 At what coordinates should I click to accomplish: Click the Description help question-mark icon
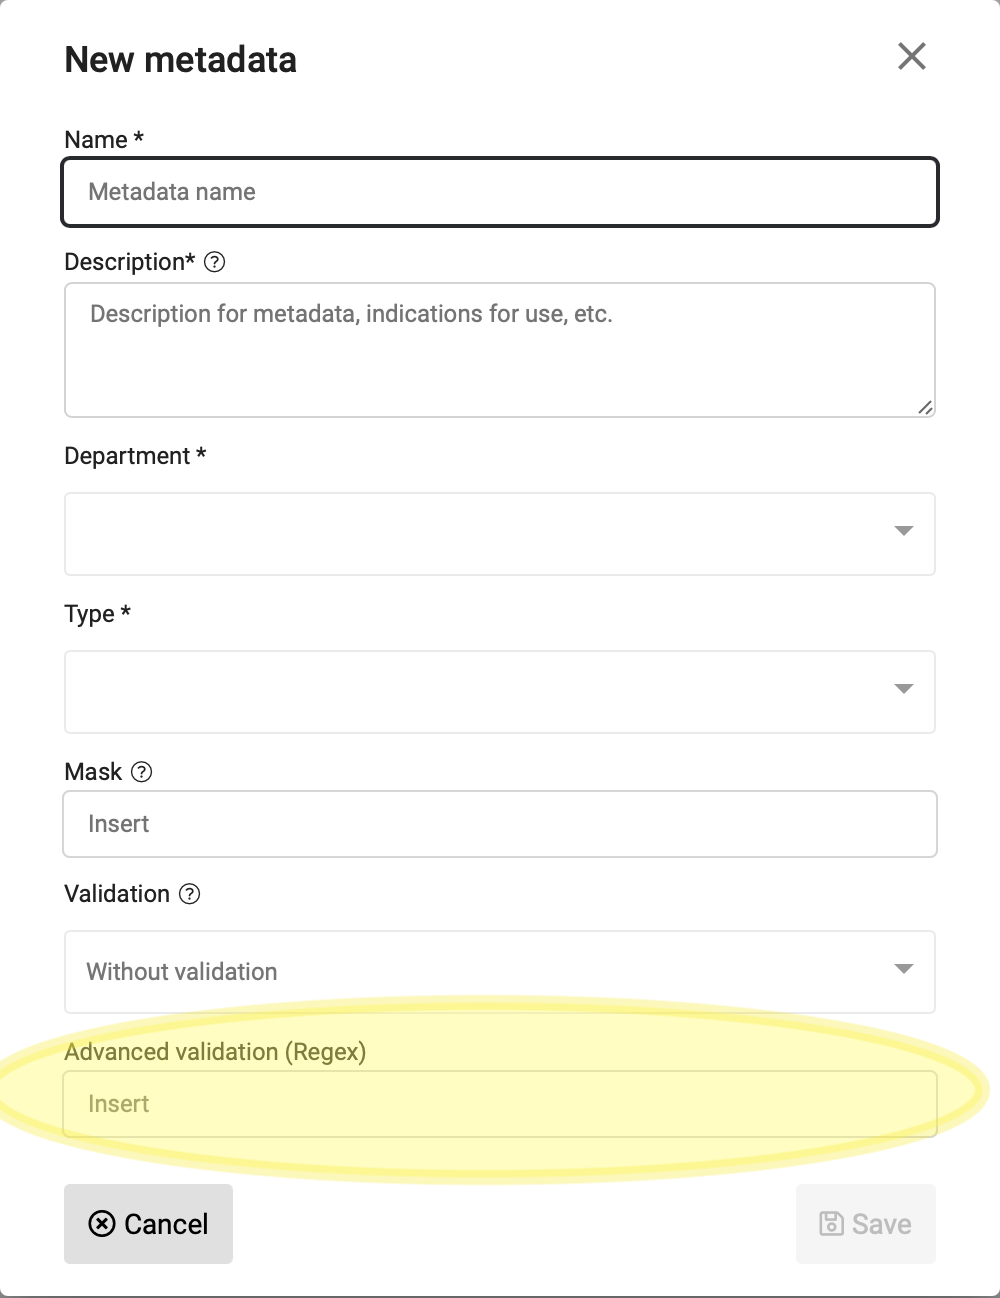point(214,262)
